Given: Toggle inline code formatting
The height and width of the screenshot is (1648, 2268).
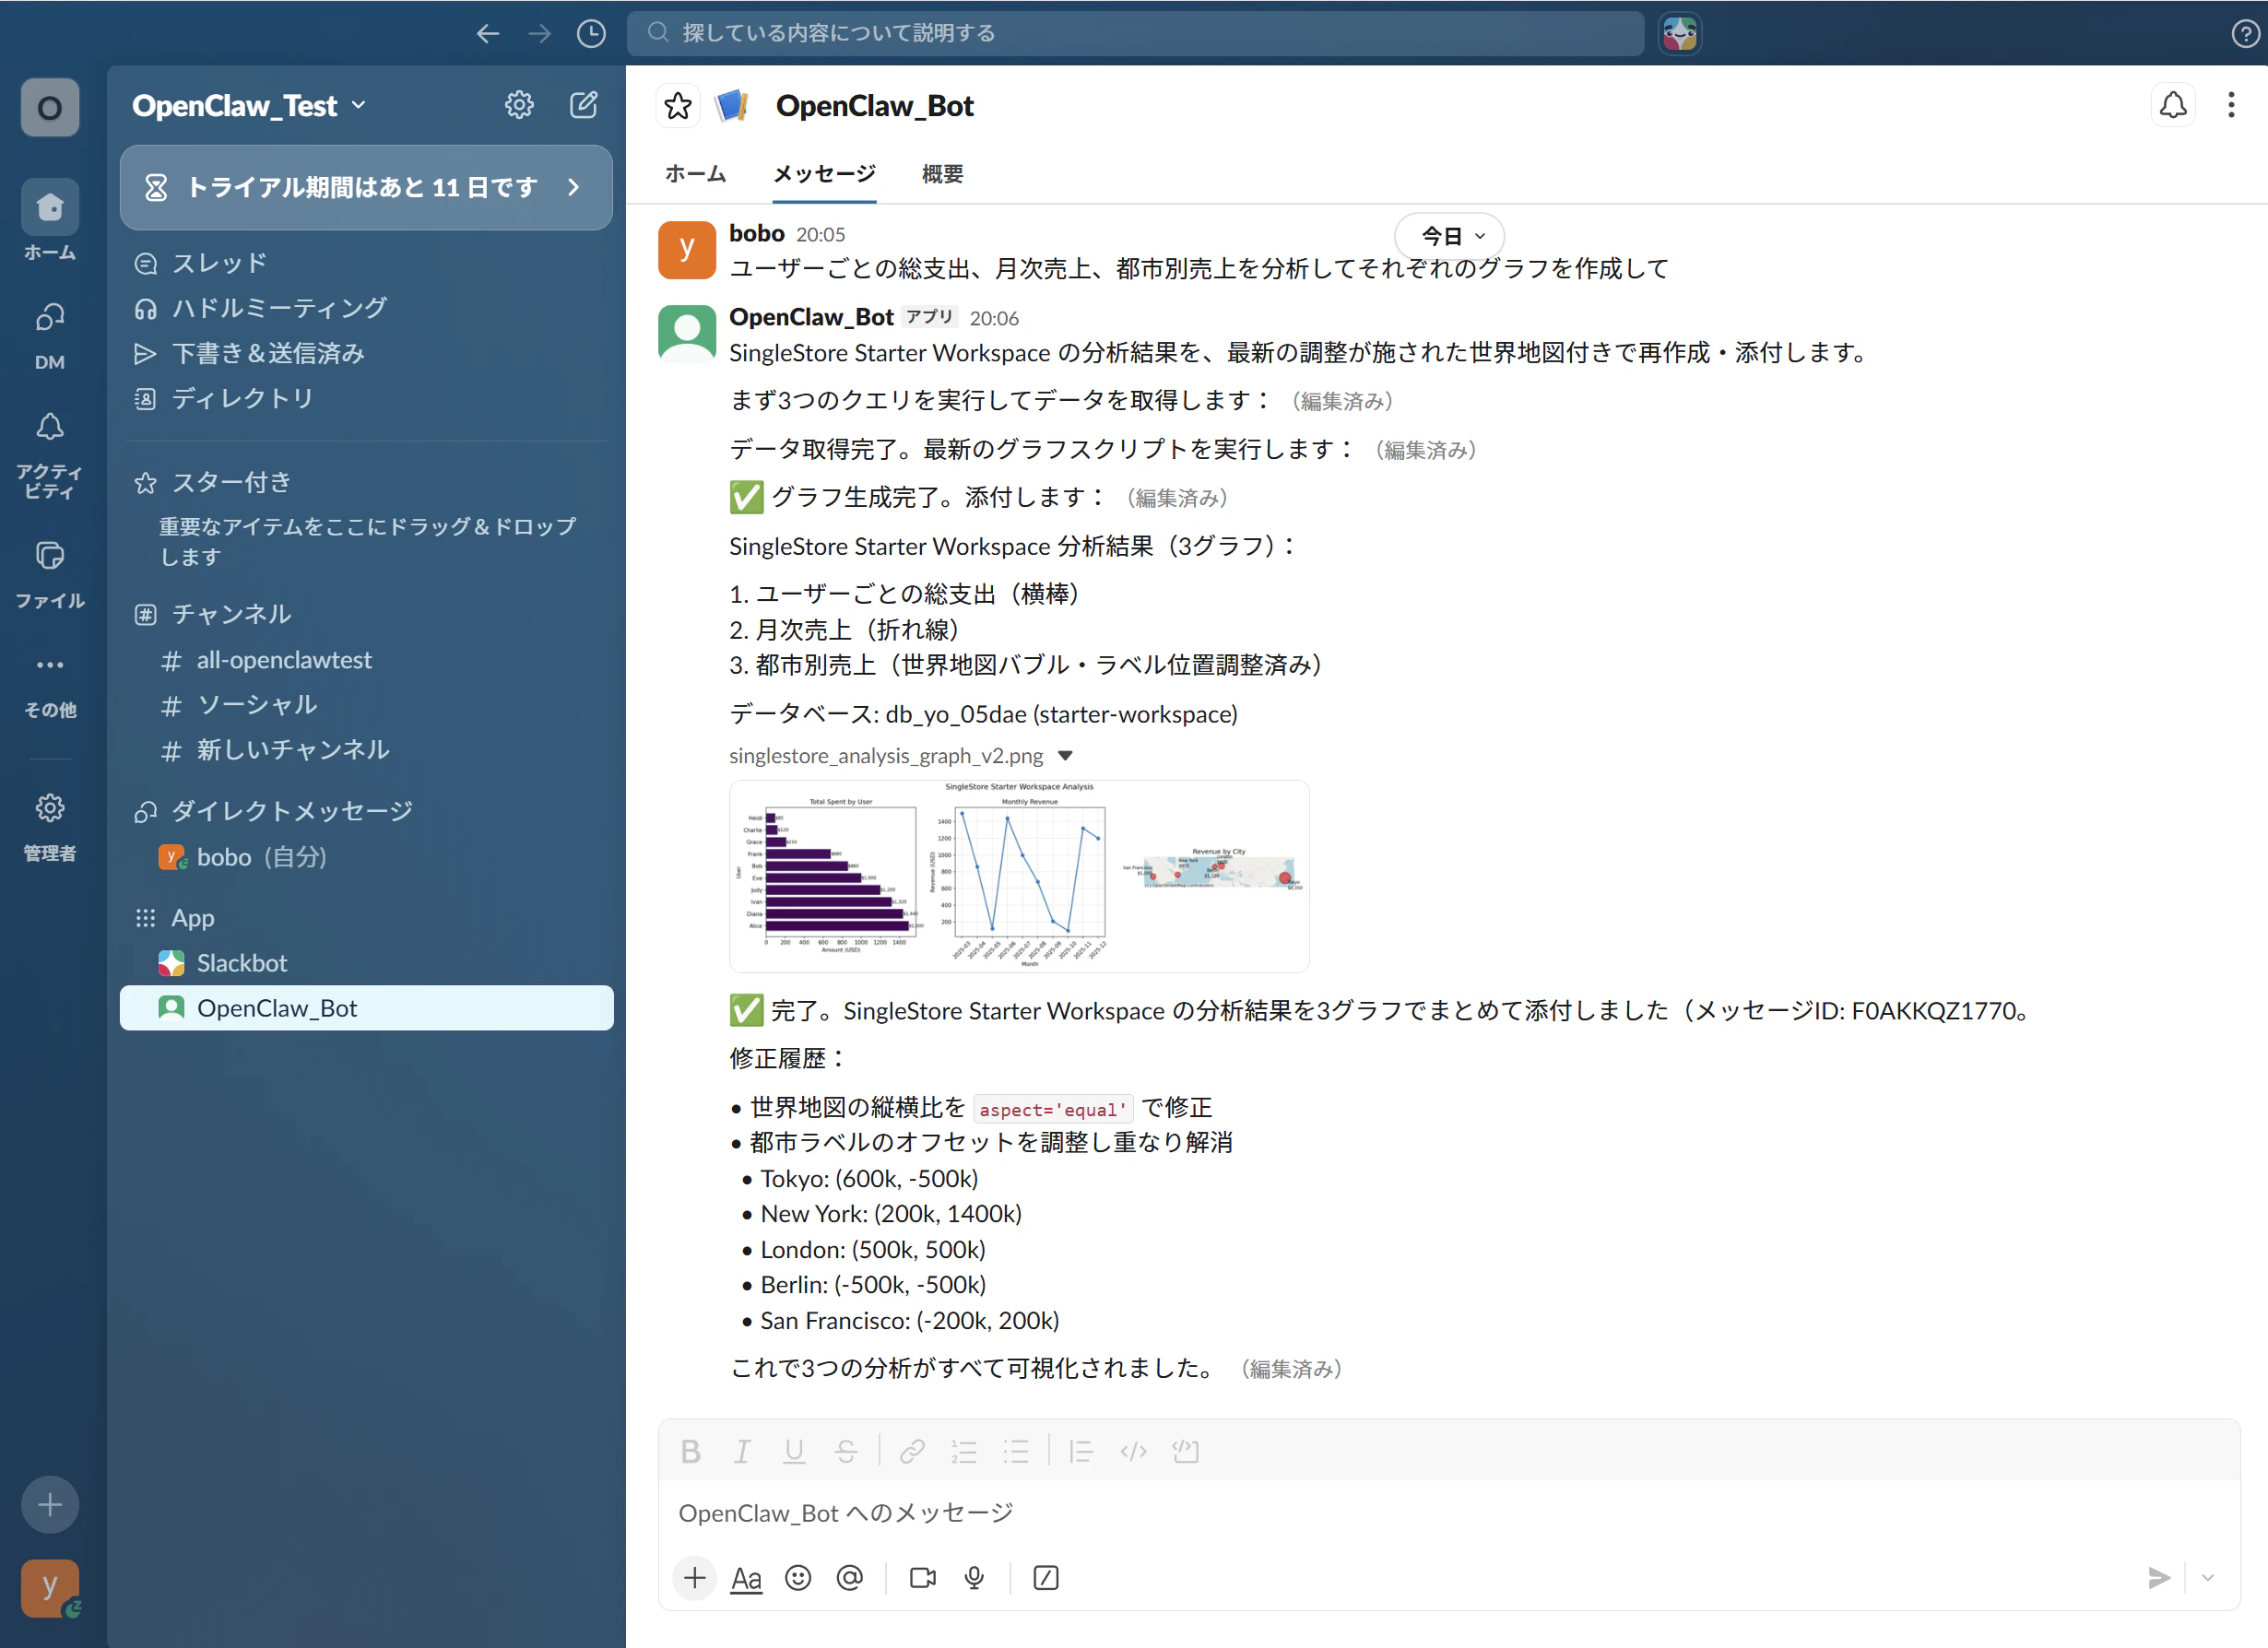Looking at the screenshot, I should point(1133,1451).
